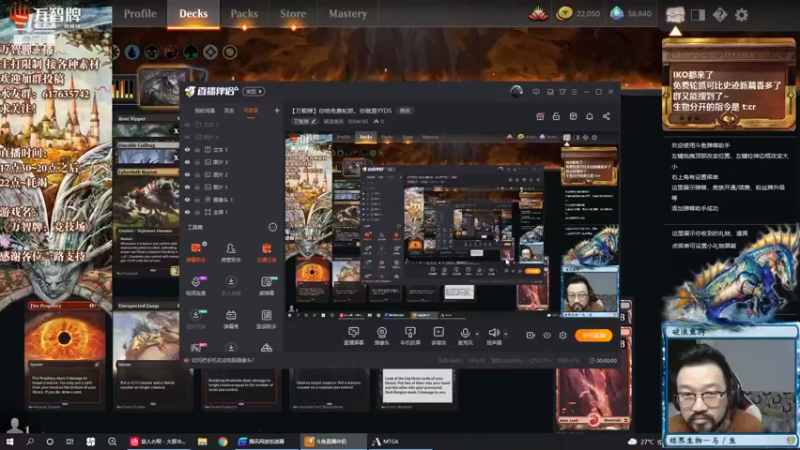The image size is (800, 450).
Task: Add 直播屏幕 capture source
Action: [x=354, y=336]
